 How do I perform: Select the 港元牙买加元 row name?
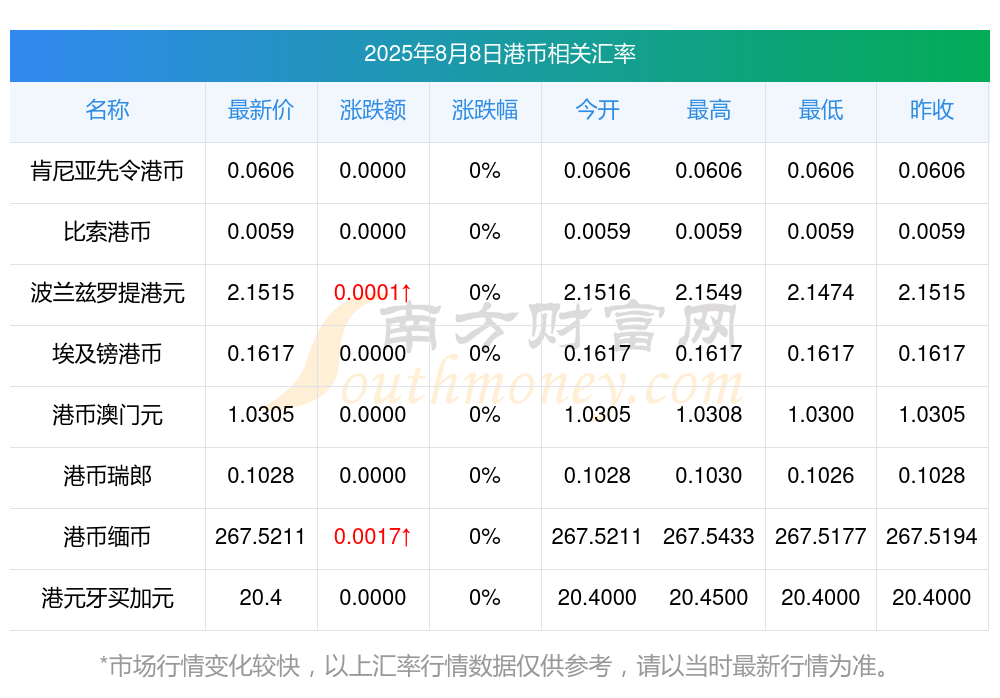(107, 598)
